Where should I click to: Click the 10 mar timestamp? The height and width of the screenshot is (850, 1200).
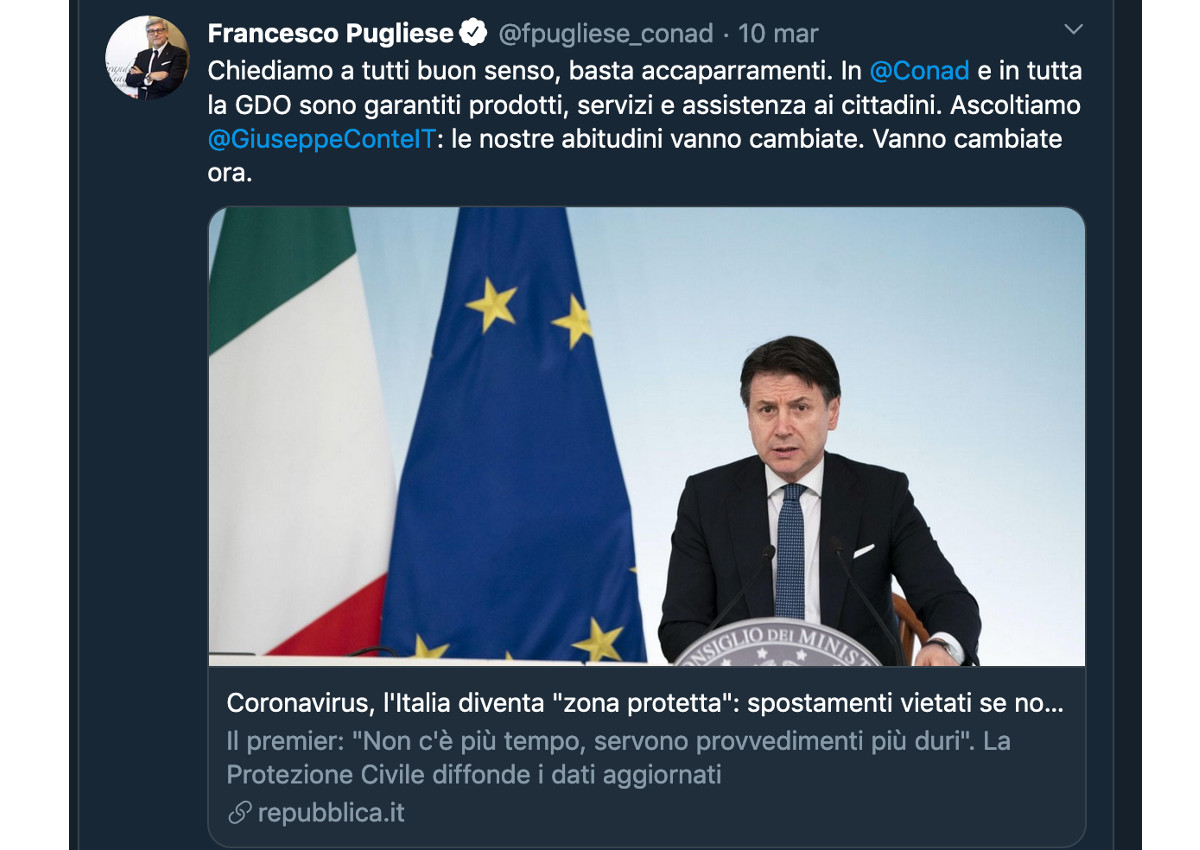778,33
